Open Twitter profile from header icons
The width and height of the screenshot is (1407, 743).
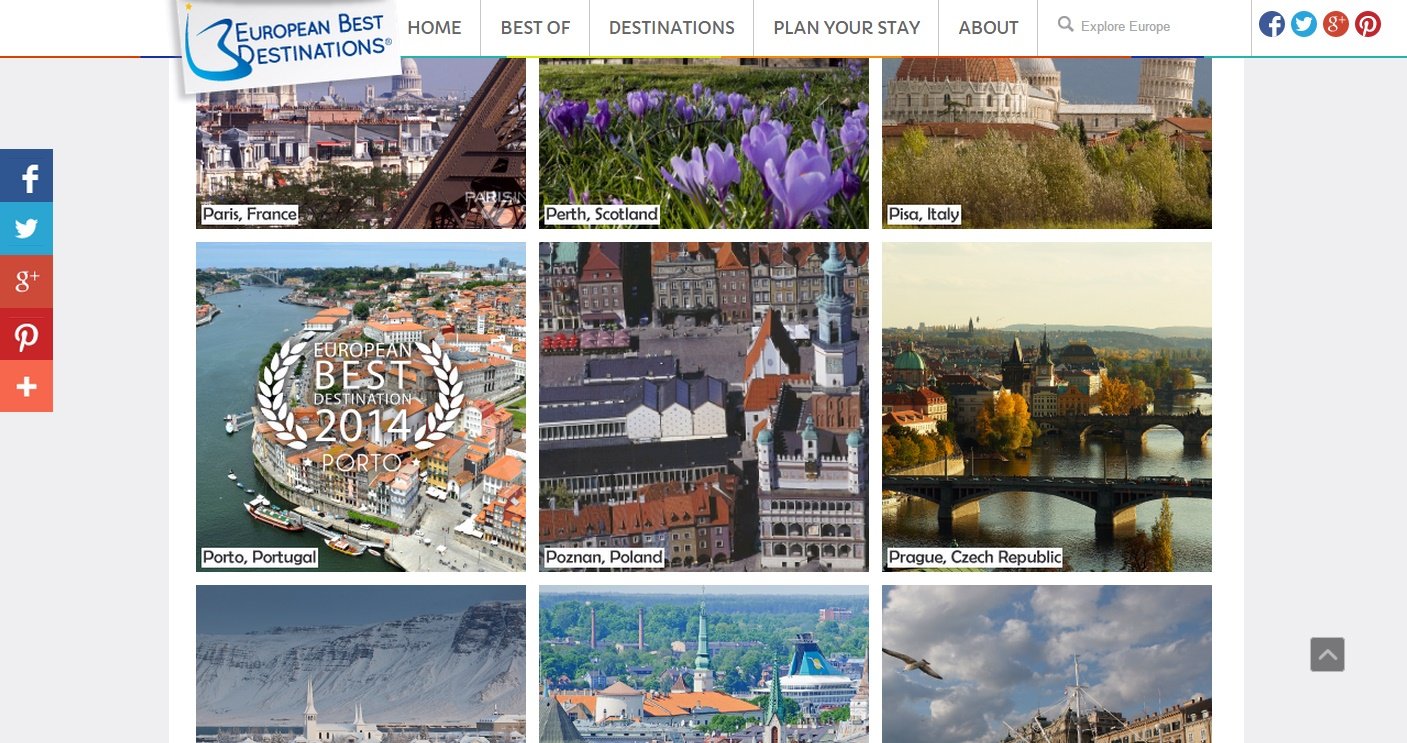click(x=1304, y=25)
